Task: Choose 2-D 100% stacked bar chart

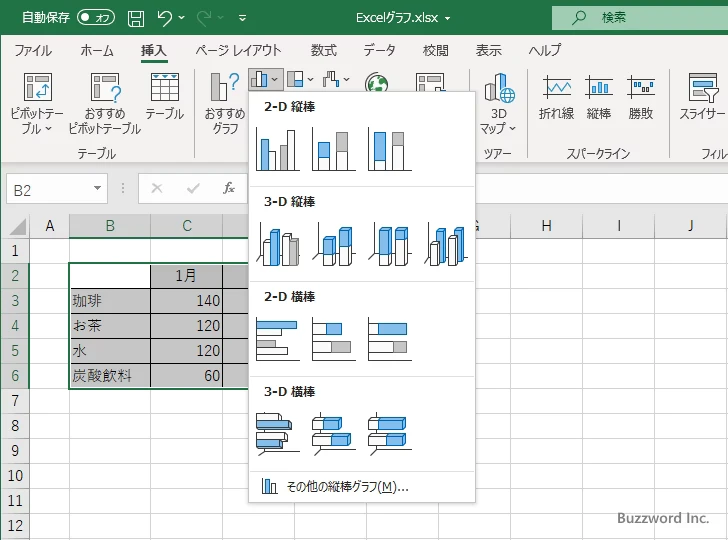Action: [x=390, y=339]
